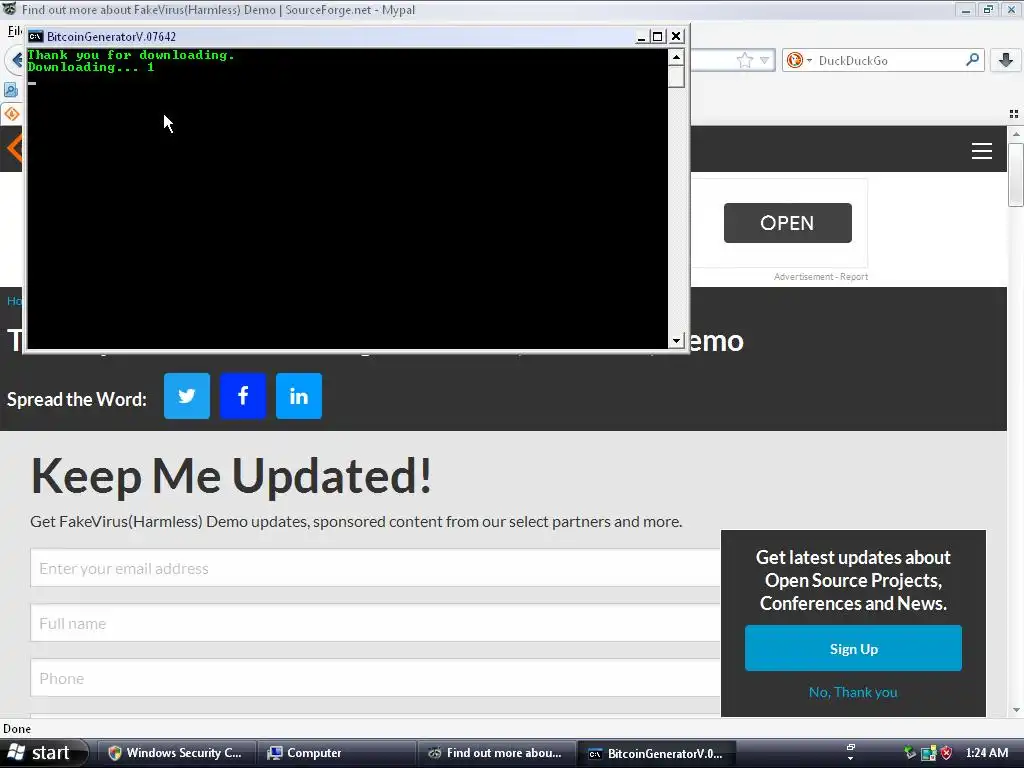Click the safely remove hardware tray icon
Viewport: 1024px width, 768px height.
(x=910, y=753)
